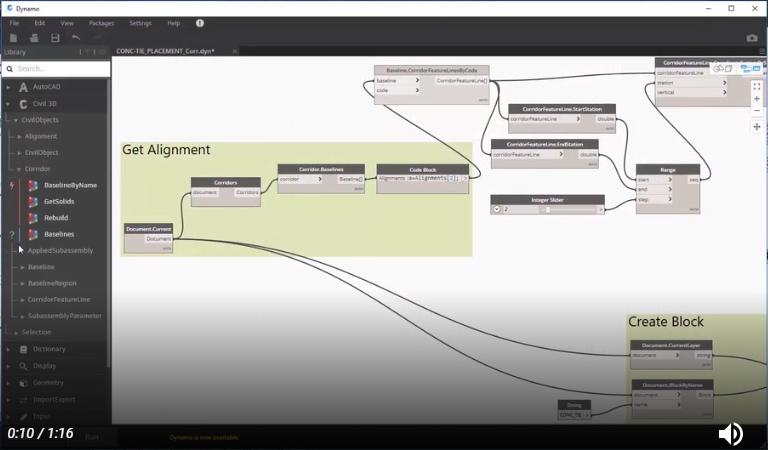Expand the CivilObject tree item
The width and height of the screenshot is (768, 450).
(19, 153)
